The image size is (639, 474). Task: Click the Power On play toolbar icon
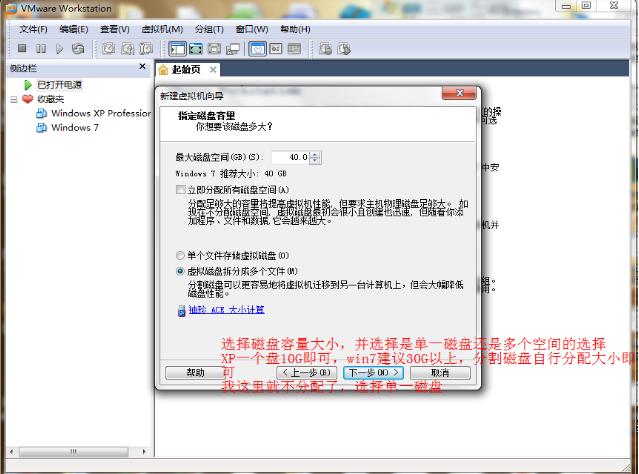(x=59, y=49)
